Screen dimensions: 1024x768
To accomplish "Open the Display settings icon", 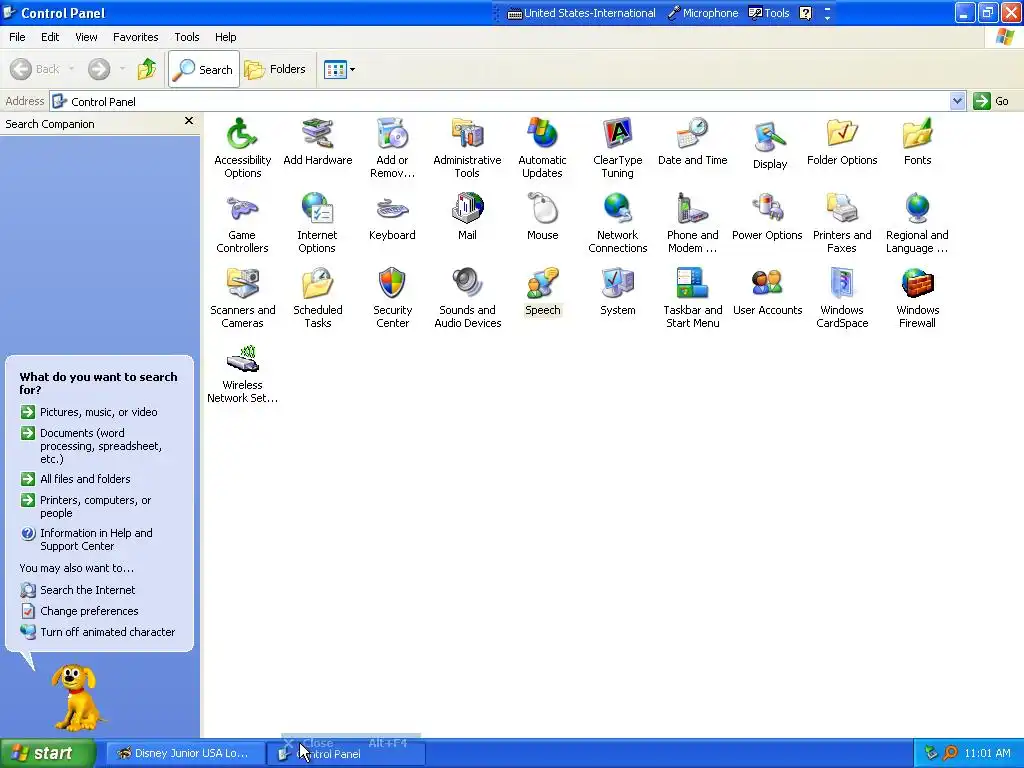I will [769, 145].
